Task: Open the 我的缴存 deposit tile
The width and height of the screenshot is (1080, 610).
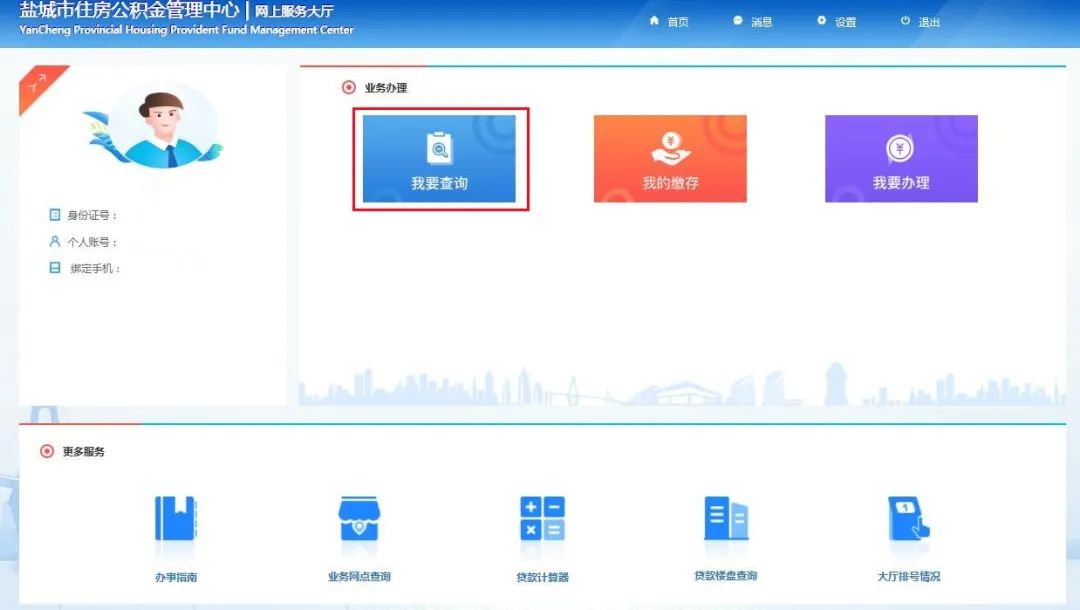Action: 670,159
